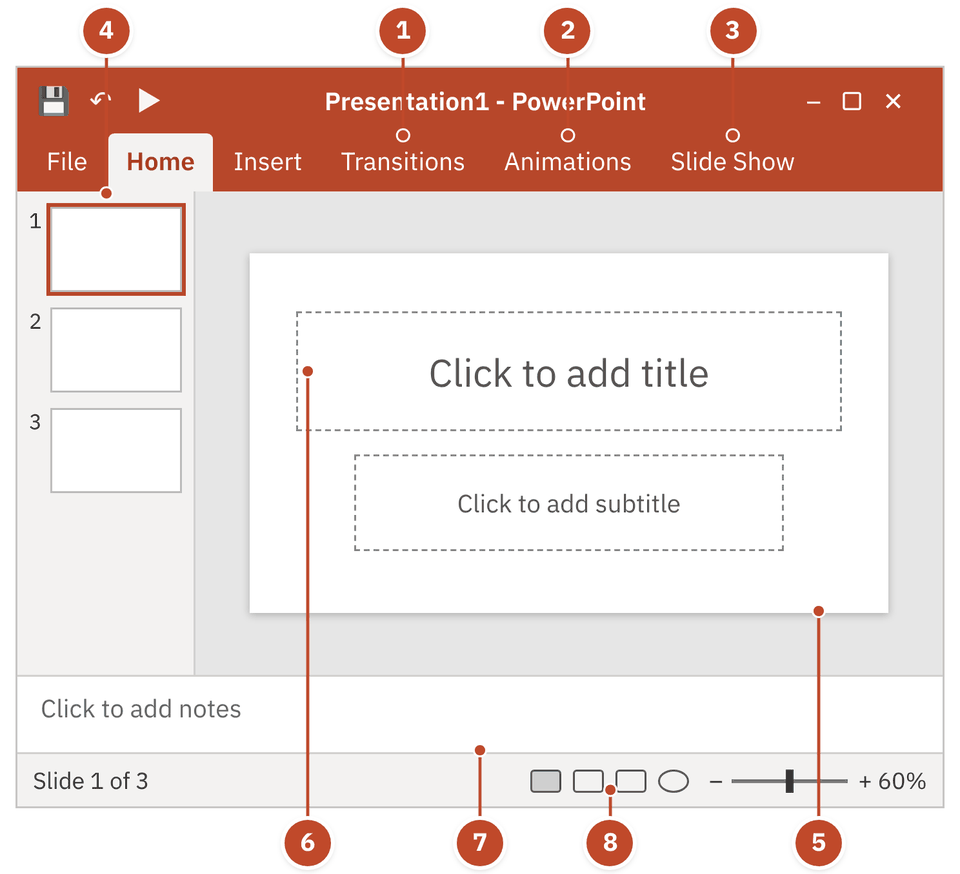960x874 pixels.
Task: Click the Save floppy disk icon
Action: tap(53, 101)
